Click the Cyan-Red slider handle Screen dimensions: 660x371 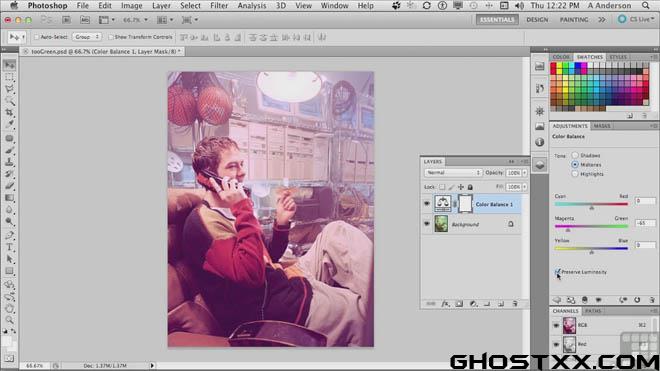click(591, 208)
